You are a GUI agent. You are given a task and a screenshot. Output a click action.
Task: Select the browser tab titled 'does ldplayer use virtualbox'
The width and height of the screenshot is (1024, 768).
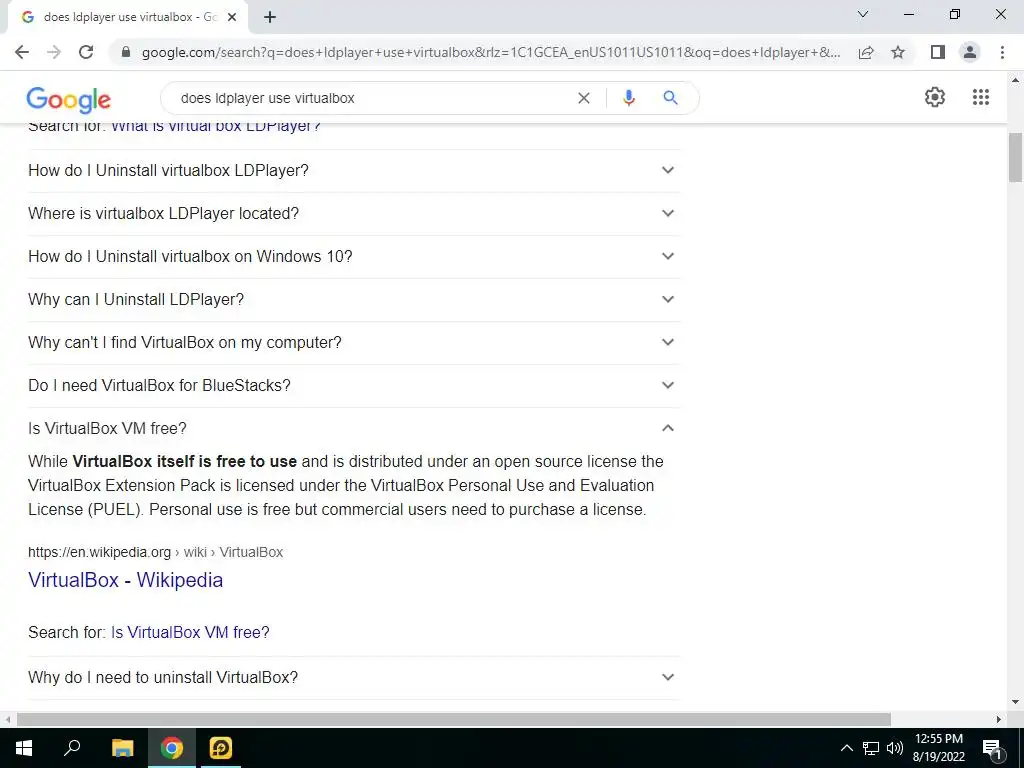click(127, 18)
